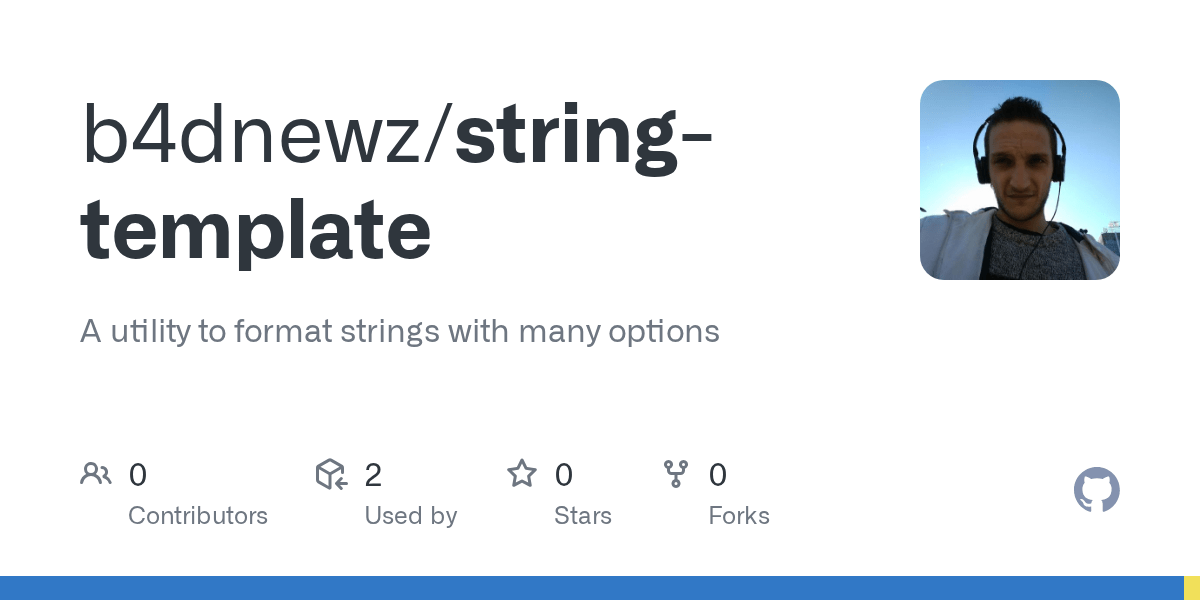Click the Stars label text
The width and height of the screenshot is (1200, 600).
582,516
